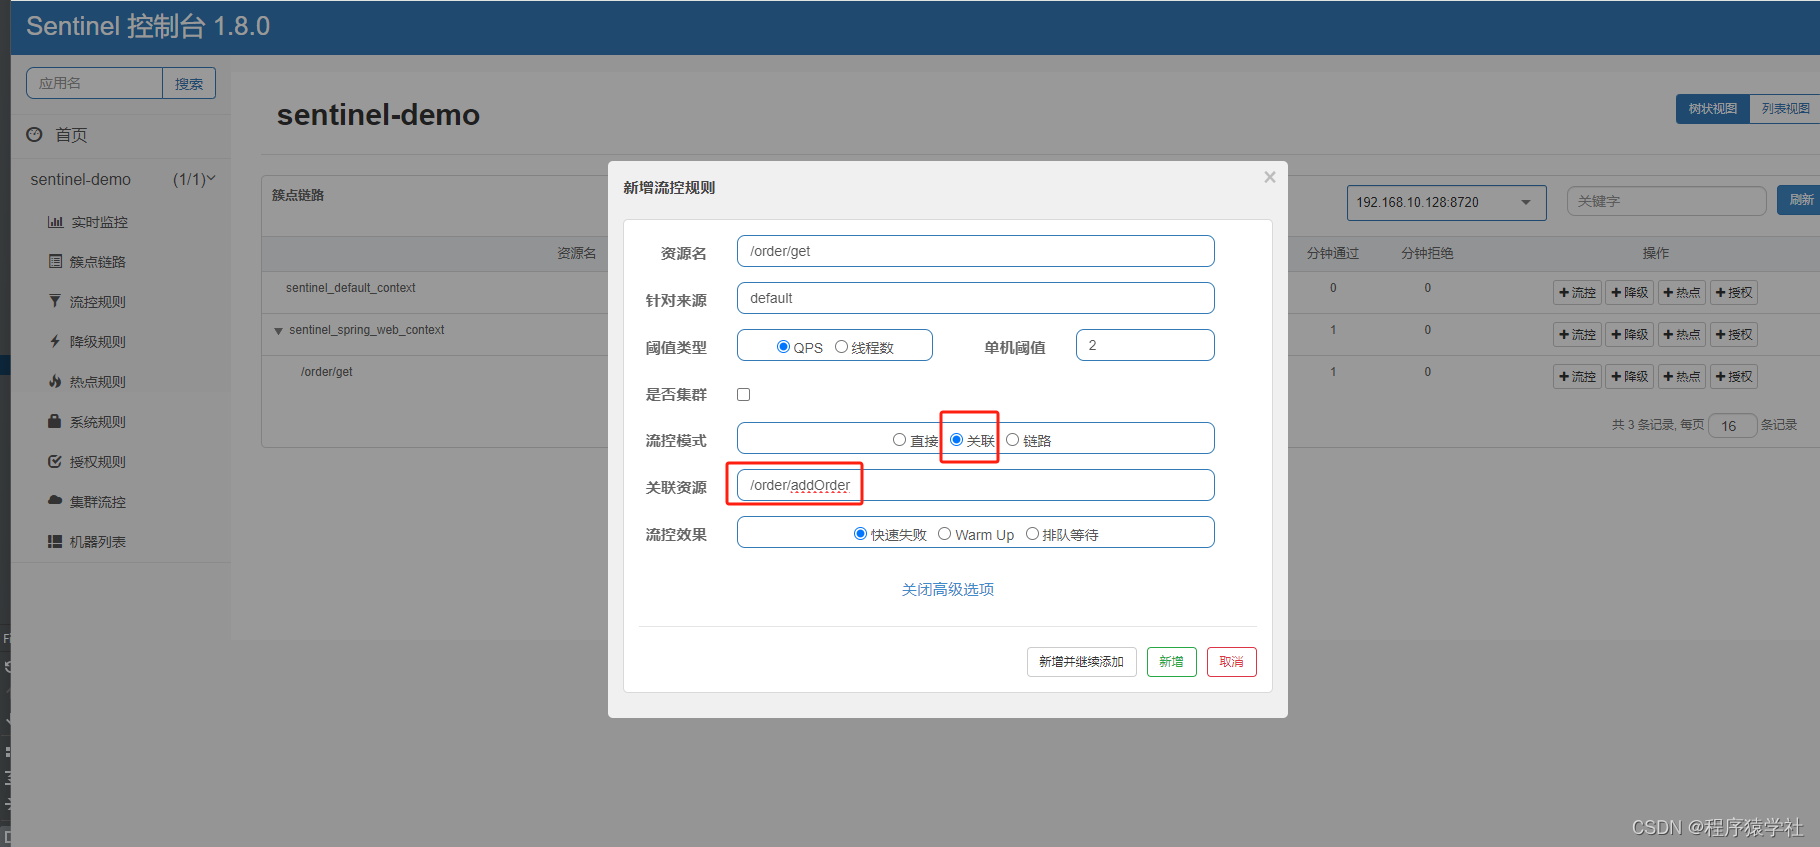Add 授权 for /order/get row
The width and height of the screenshot is (1820, 847).
[x=1733, y=377]
